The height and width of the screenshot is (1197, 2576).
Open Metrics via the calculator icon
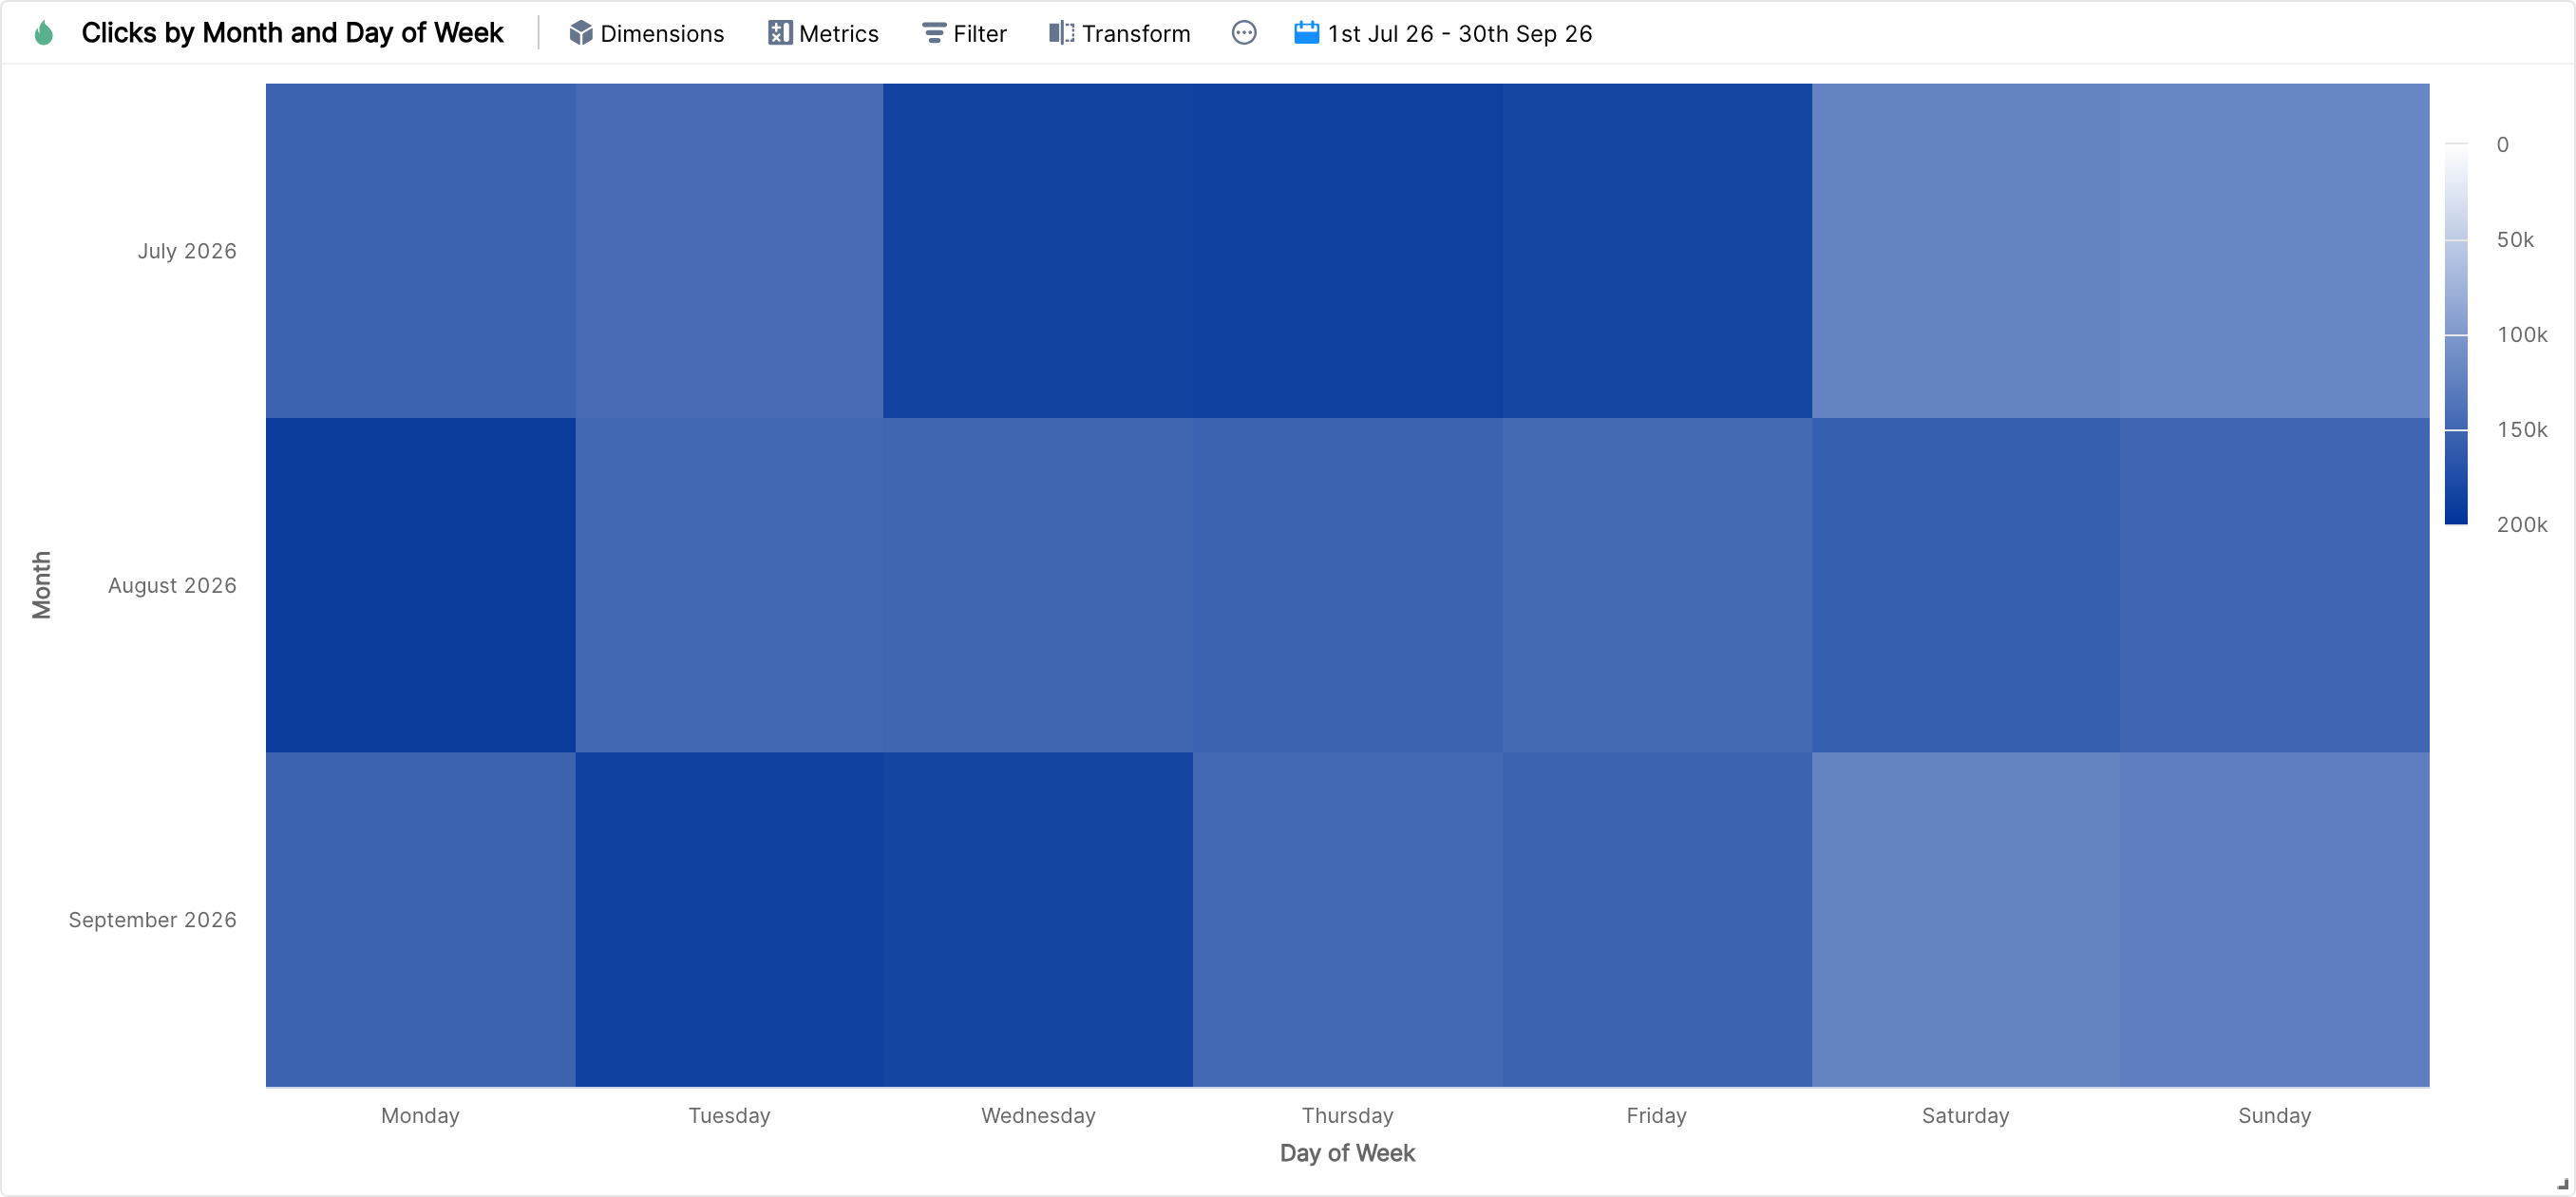780,33
